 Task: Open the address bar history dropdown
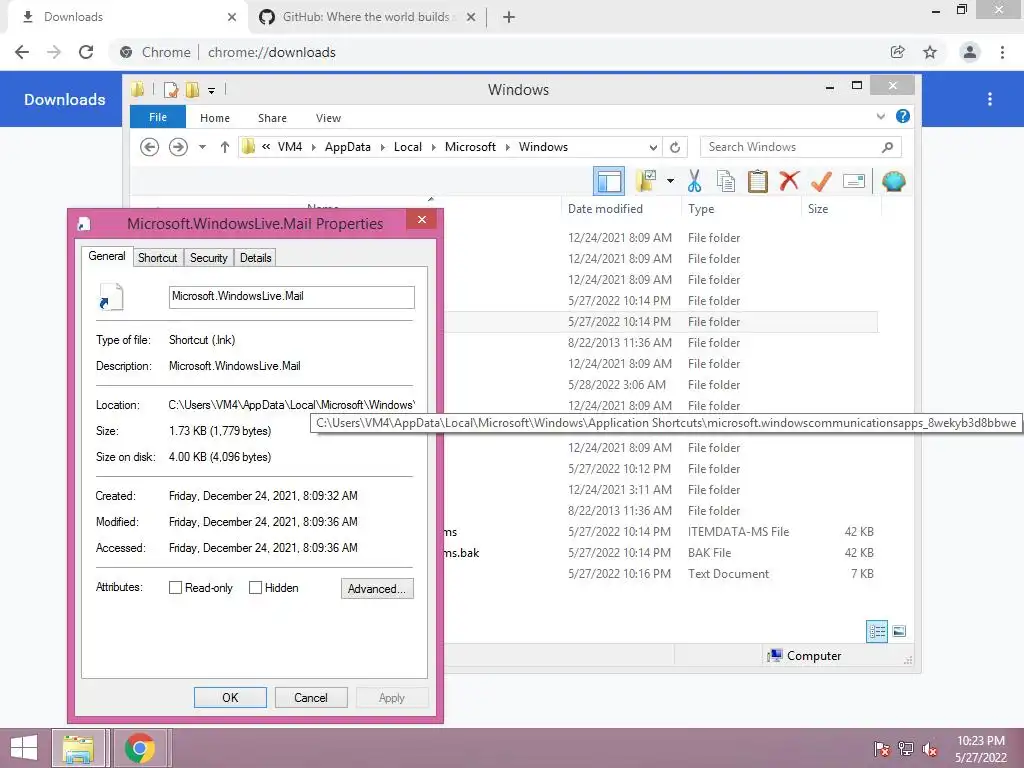click(652, 147)
